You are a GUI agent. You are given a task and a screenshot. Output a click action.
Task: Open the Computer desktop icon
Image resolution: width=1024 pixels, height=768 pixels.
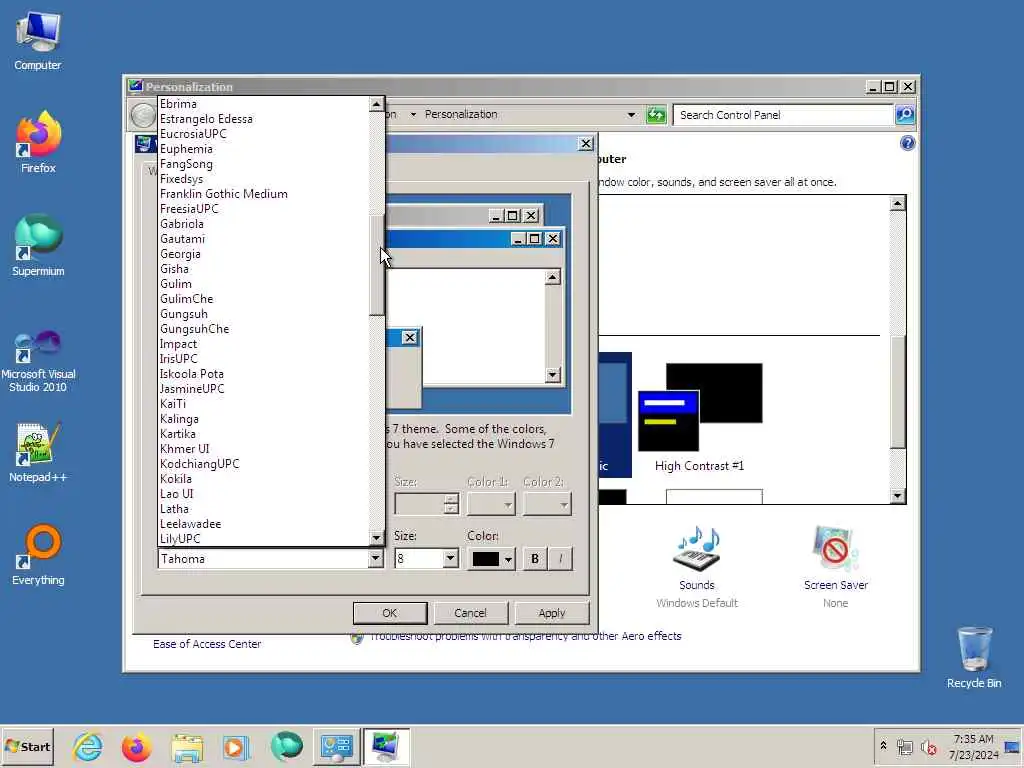click(x=38, y=41)
